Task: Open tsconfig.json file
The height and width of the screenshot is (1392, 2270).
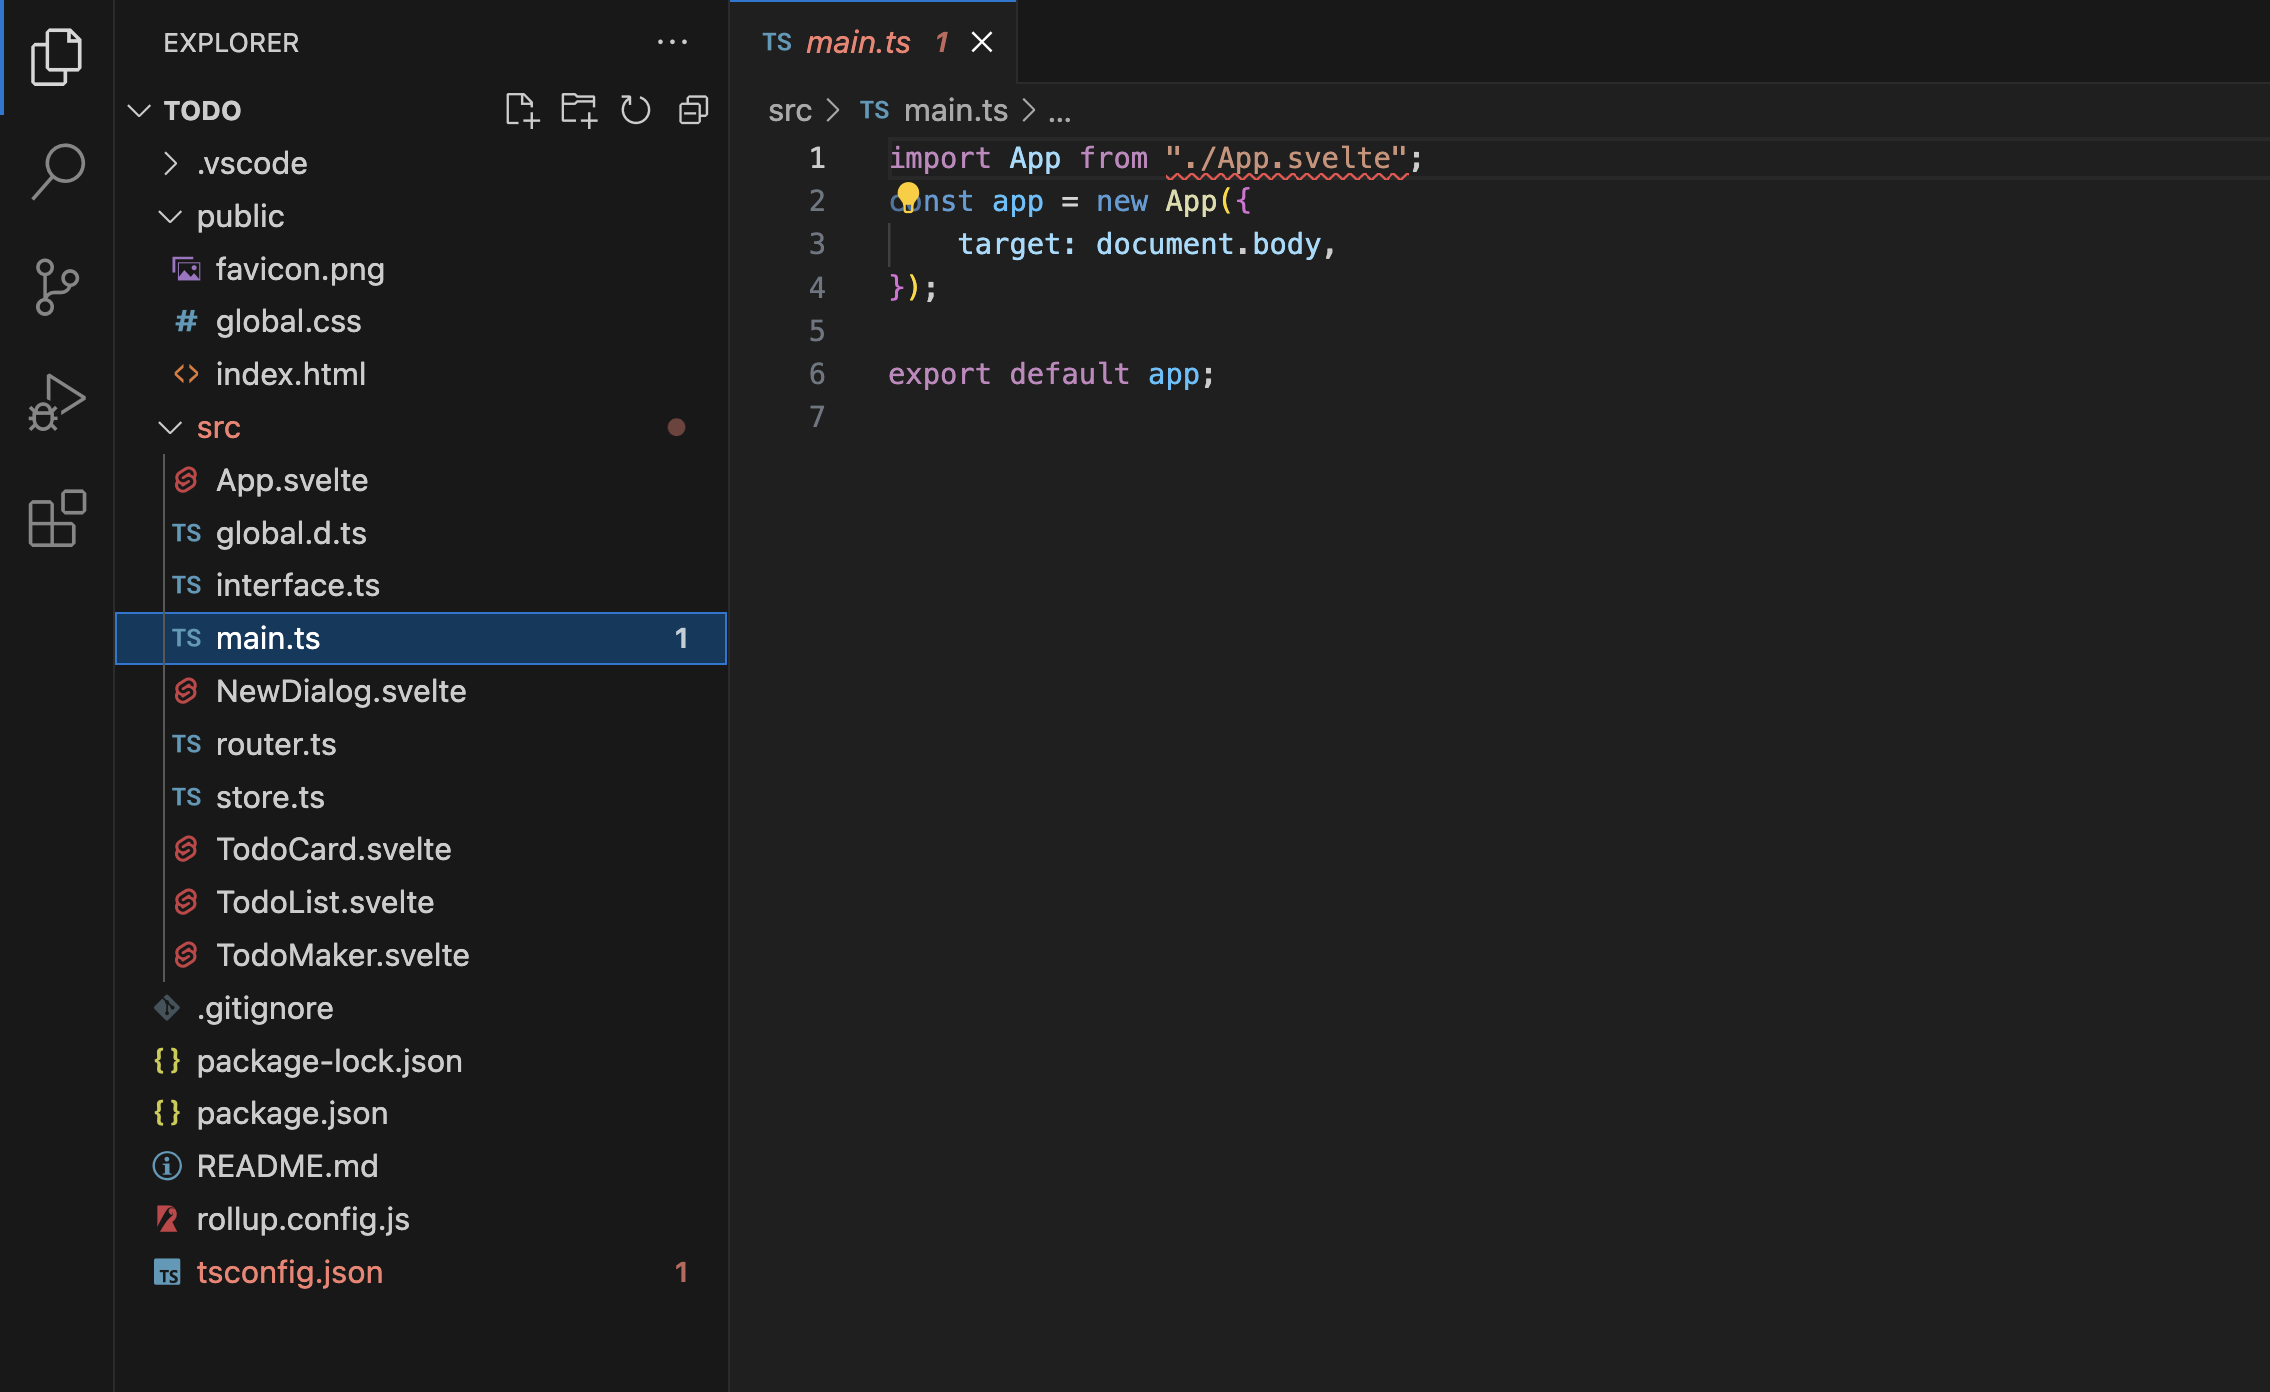Action: click(x=290, y=1273)
